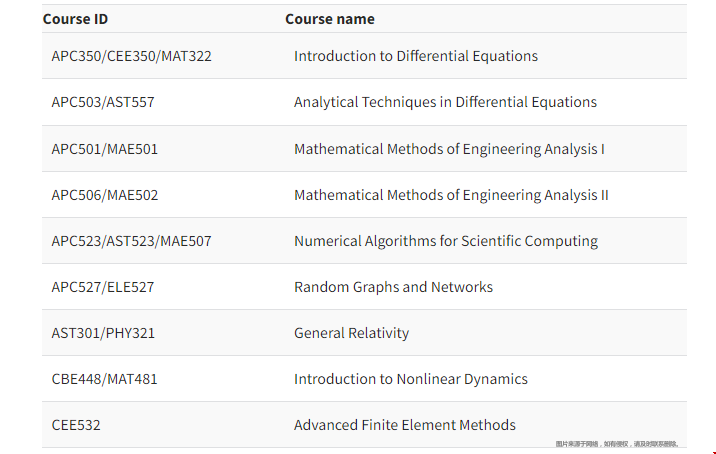This screenshot has height=454, width=716.
Task: Select course ID APC501/MAE501
Action: coord(105,149)
